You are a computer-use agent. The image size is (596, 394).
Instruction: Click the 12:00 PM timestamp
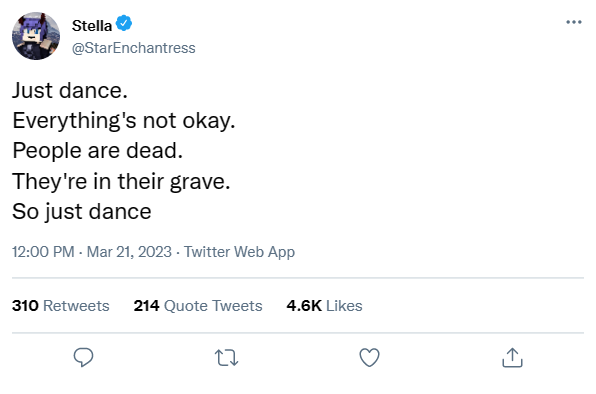coord(43,252)
